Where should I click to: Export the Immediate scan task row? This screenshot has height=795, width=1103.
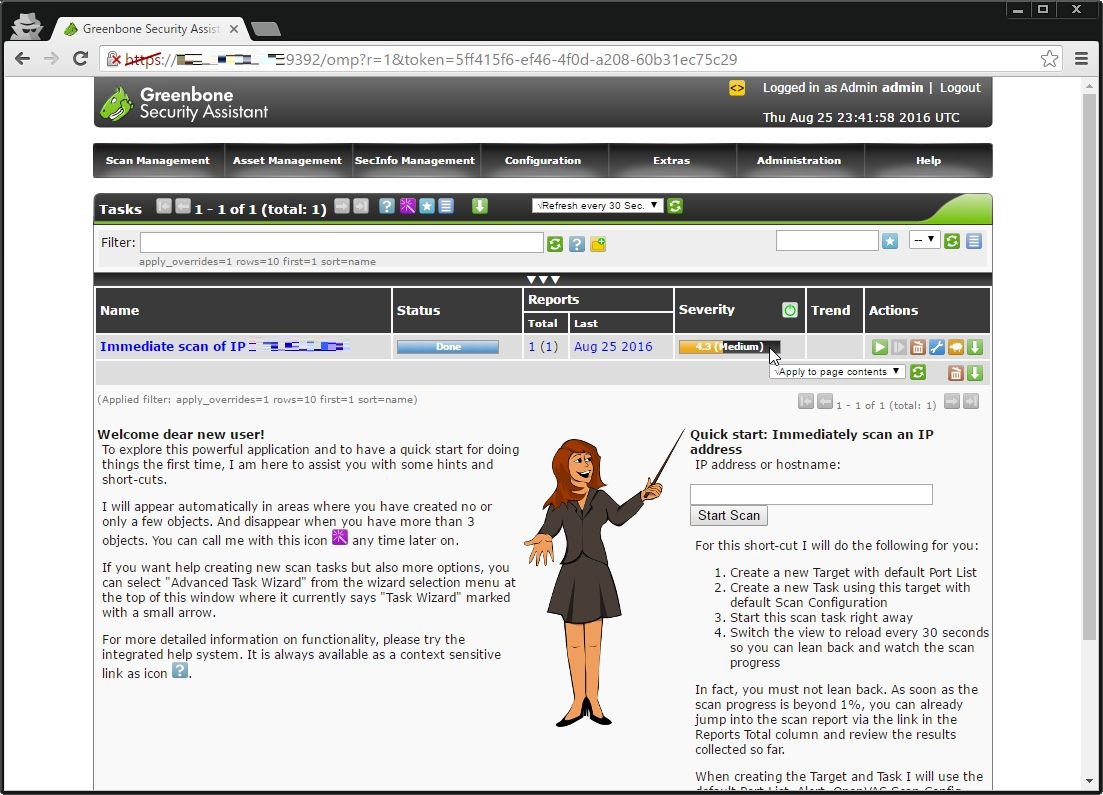[974, 347]
